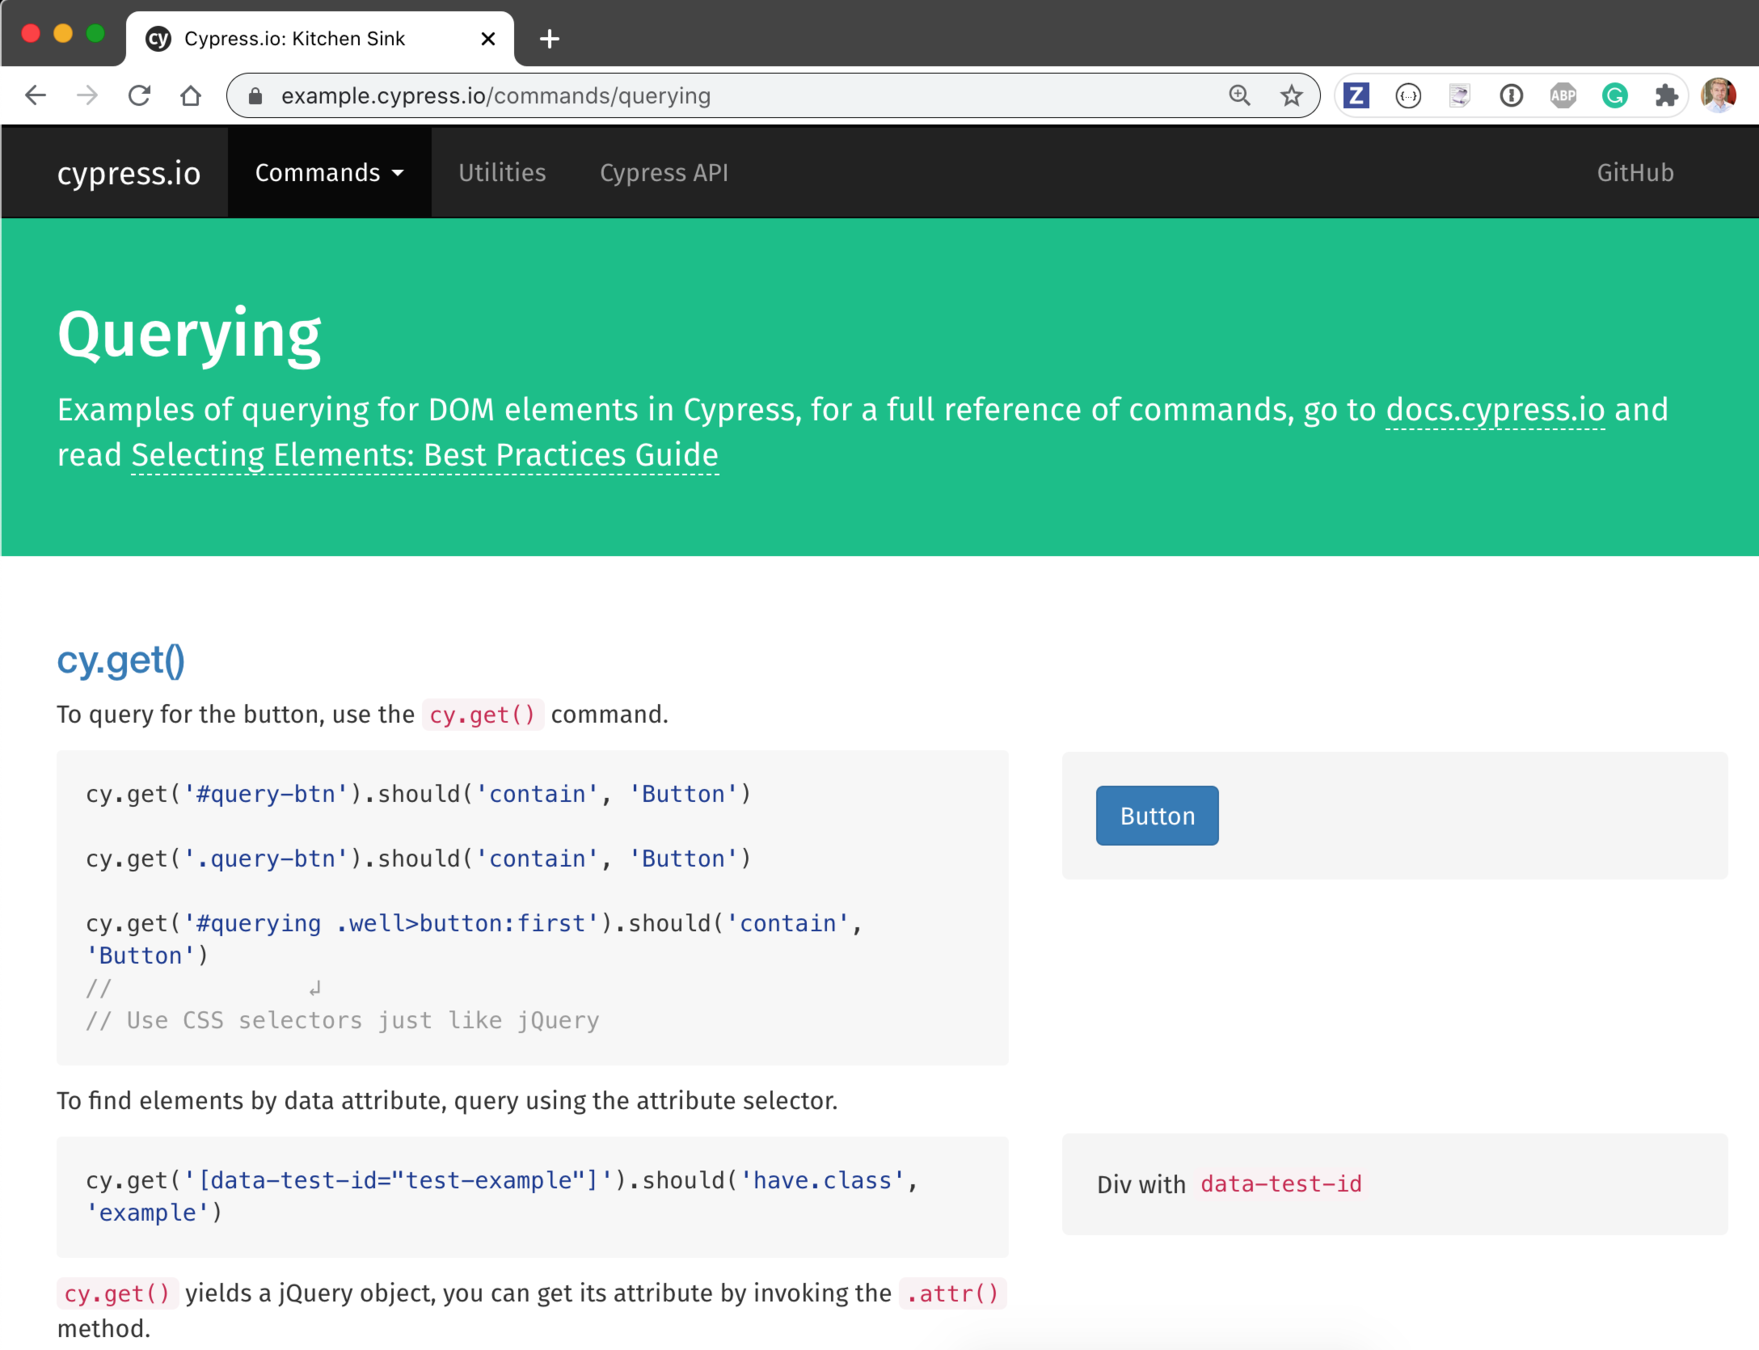The image size is (1759, 1350).
Task: Open the browser home page icon
Action: pyautogui.click(x=191, y=95)
